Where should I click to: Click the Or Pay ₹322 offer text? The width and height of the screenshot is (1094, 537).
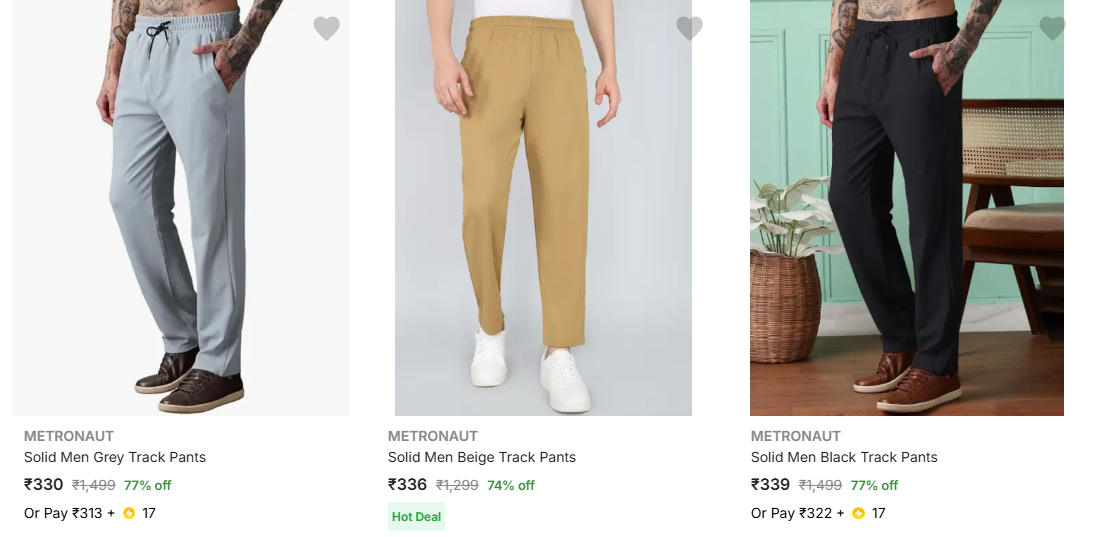tap(791, 514)
